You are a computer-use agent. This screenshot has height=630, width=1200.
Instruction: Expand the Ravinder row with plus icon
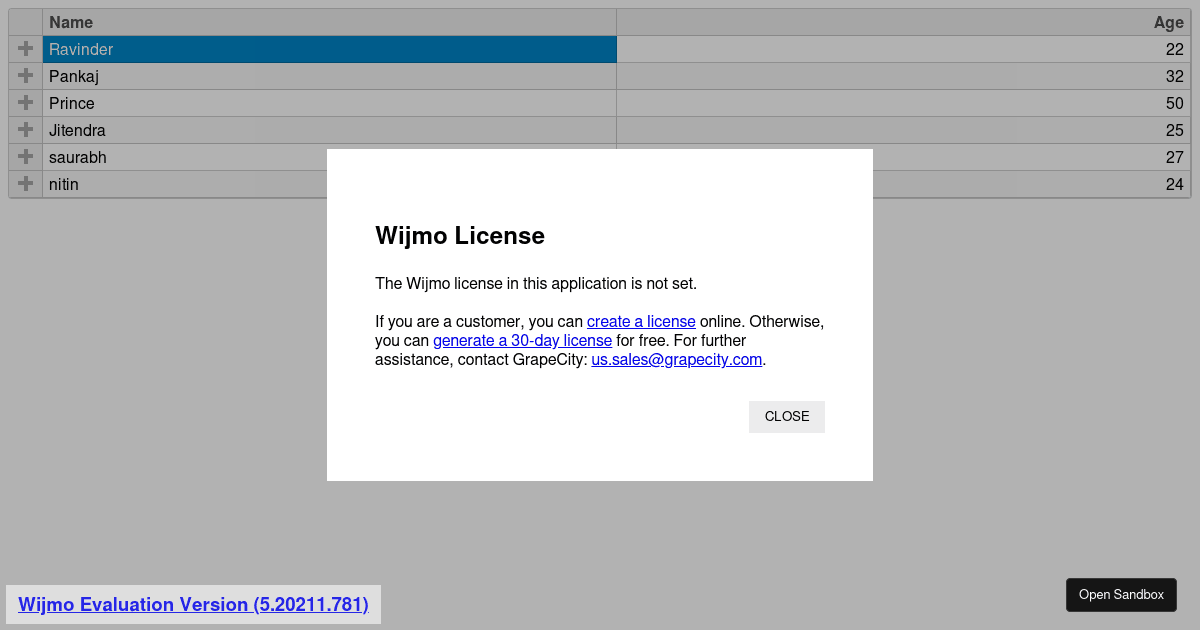click(26, 49)
